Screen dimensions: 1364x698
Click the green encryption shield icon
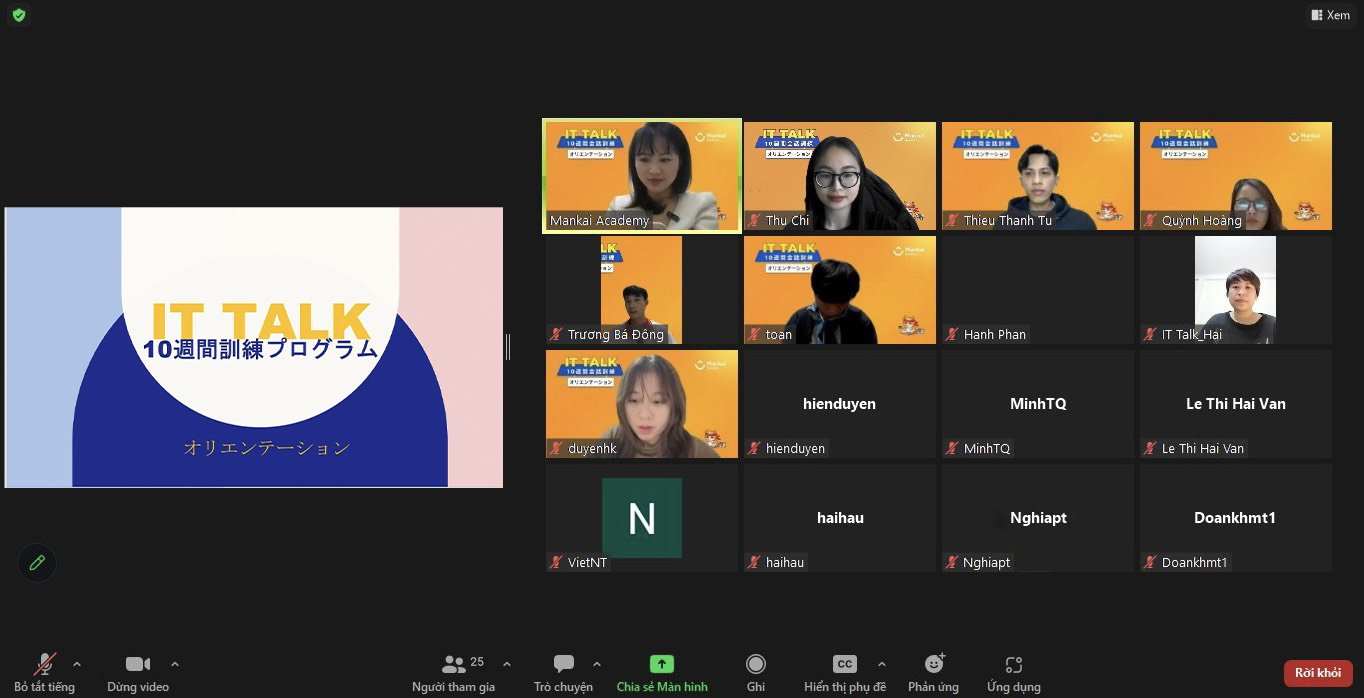click(19, 15)
